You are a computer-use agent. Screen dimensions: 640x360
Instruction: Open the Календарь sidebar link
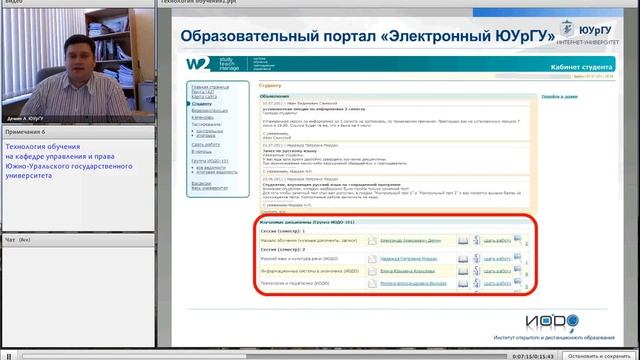pos(202,118)
